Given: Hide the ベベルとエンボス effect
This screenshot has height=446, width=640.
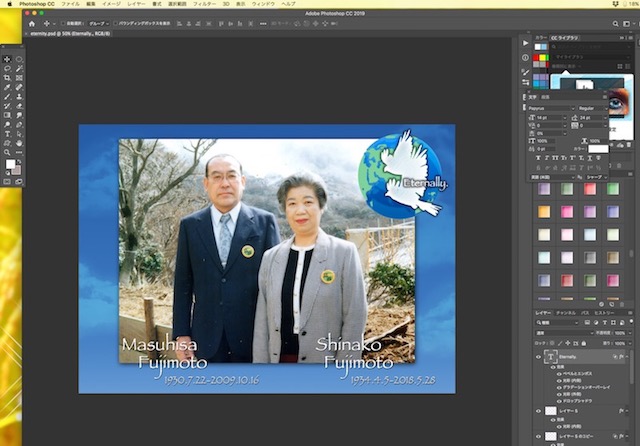Looking at the screenshot, I should 559,374.
